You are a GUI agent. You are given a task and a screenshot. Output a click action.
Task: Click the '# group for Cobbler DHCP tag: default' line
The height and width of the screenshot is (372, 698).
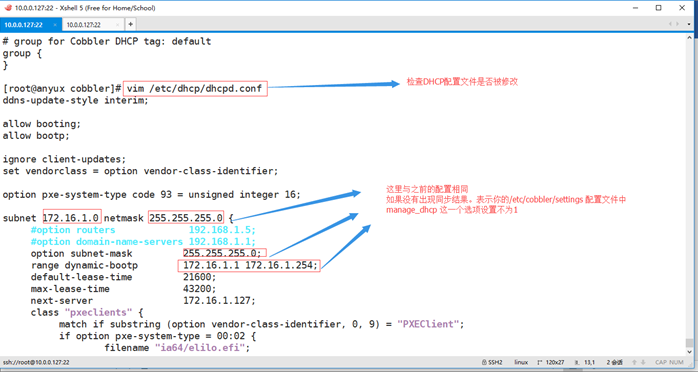pos(107,41)
